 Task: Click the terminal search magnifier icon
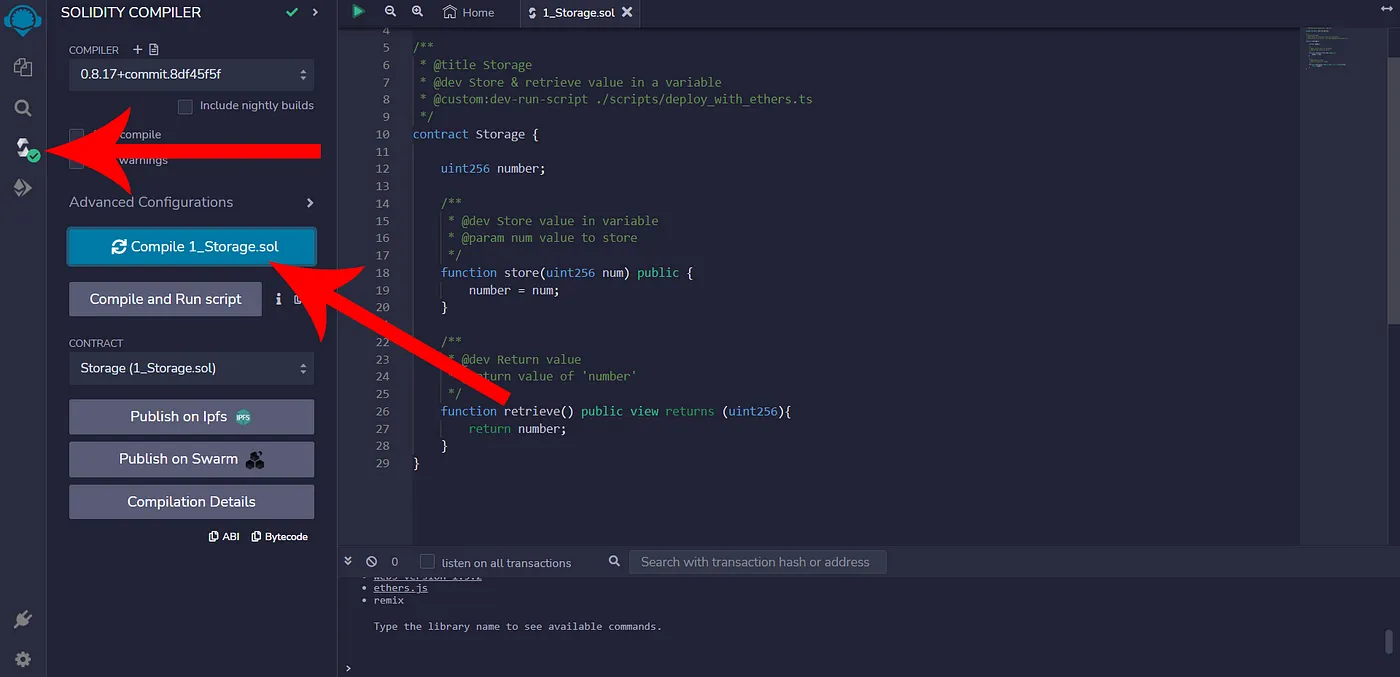coord(615,562)
